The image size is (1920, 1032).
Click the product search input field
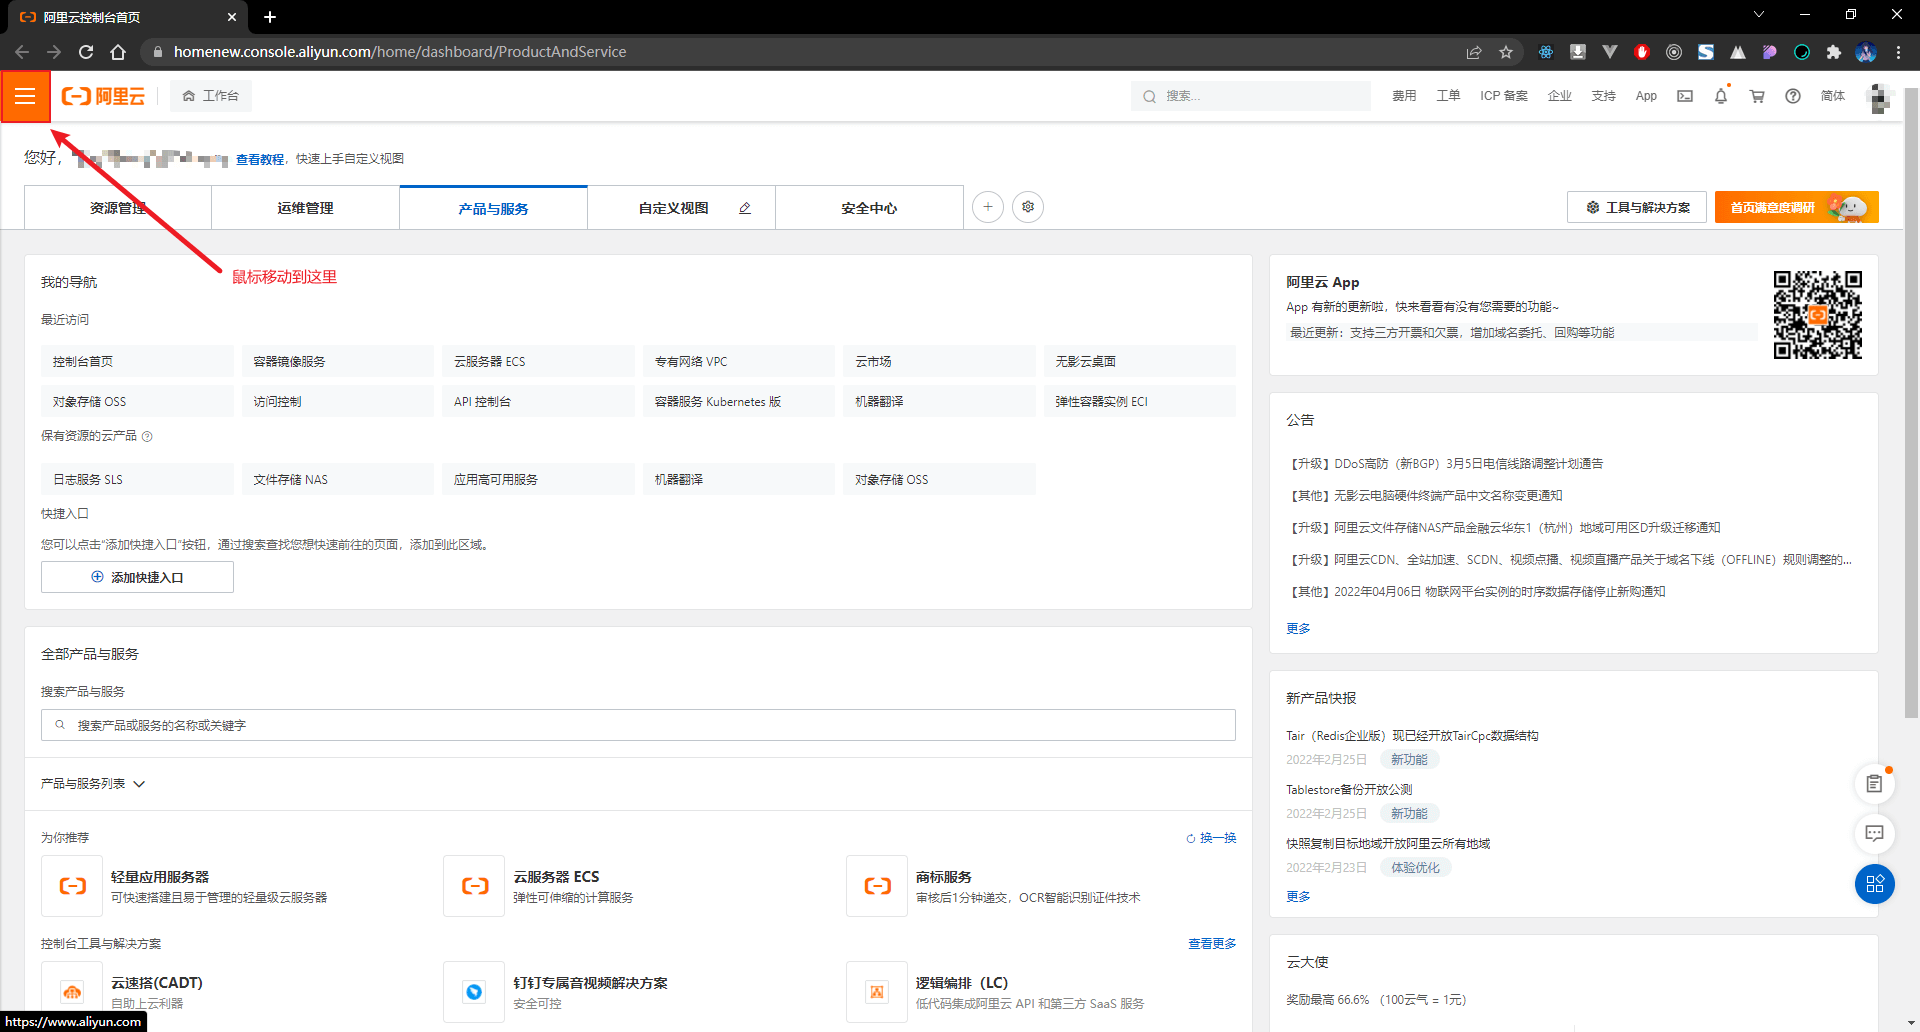click(x=638, y=725)
